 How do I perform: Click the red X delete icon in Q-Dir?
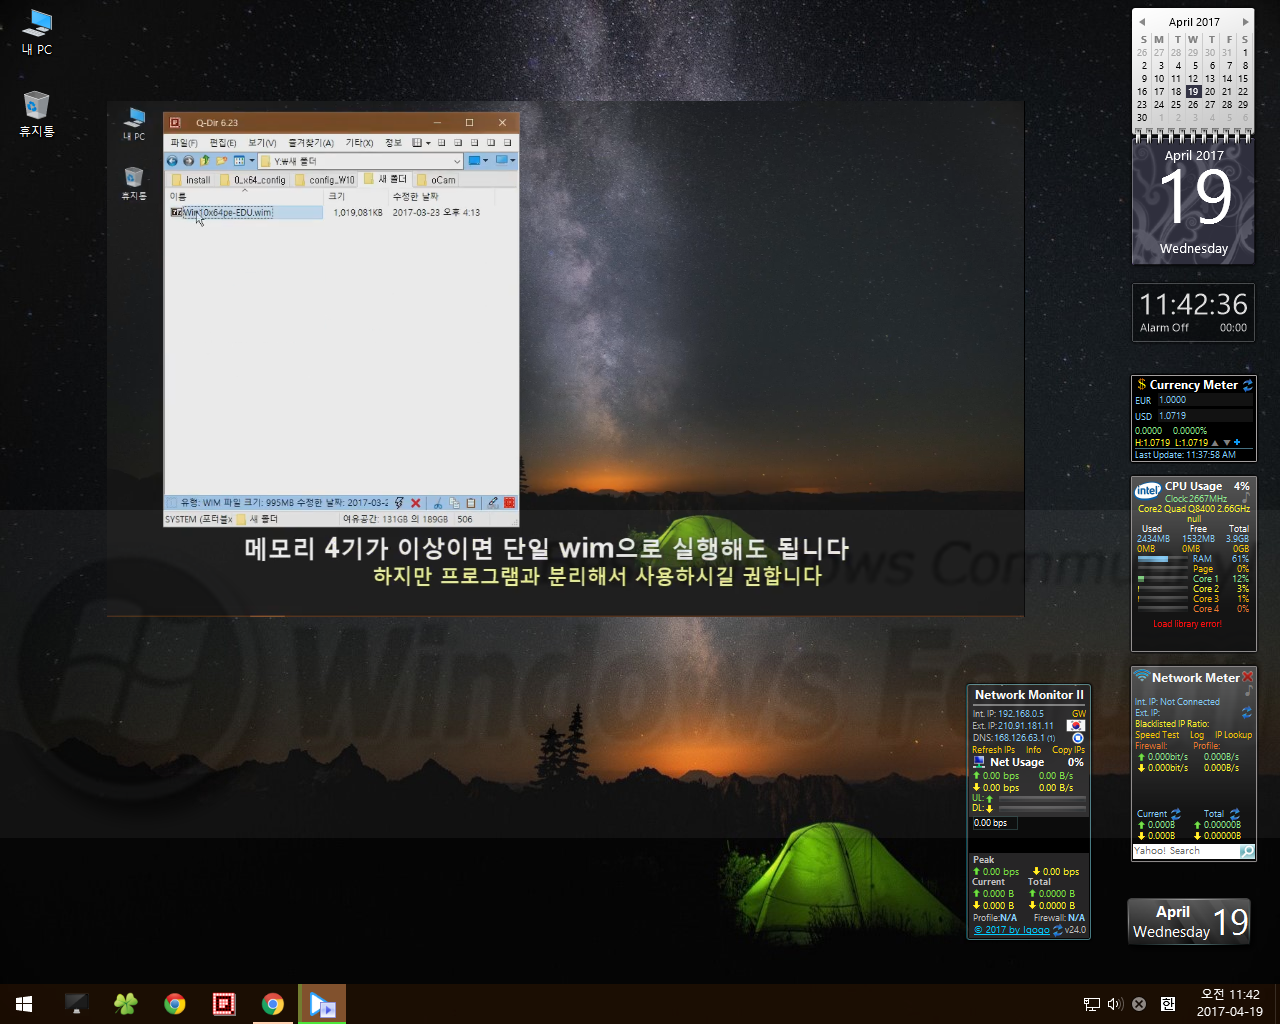coord(416,503)
